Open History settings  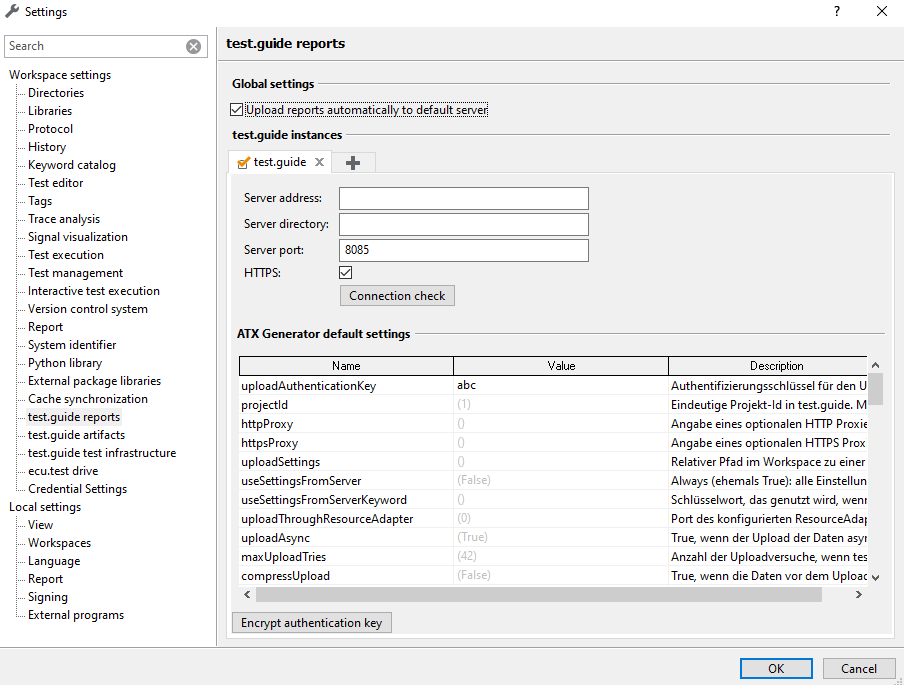47,147
